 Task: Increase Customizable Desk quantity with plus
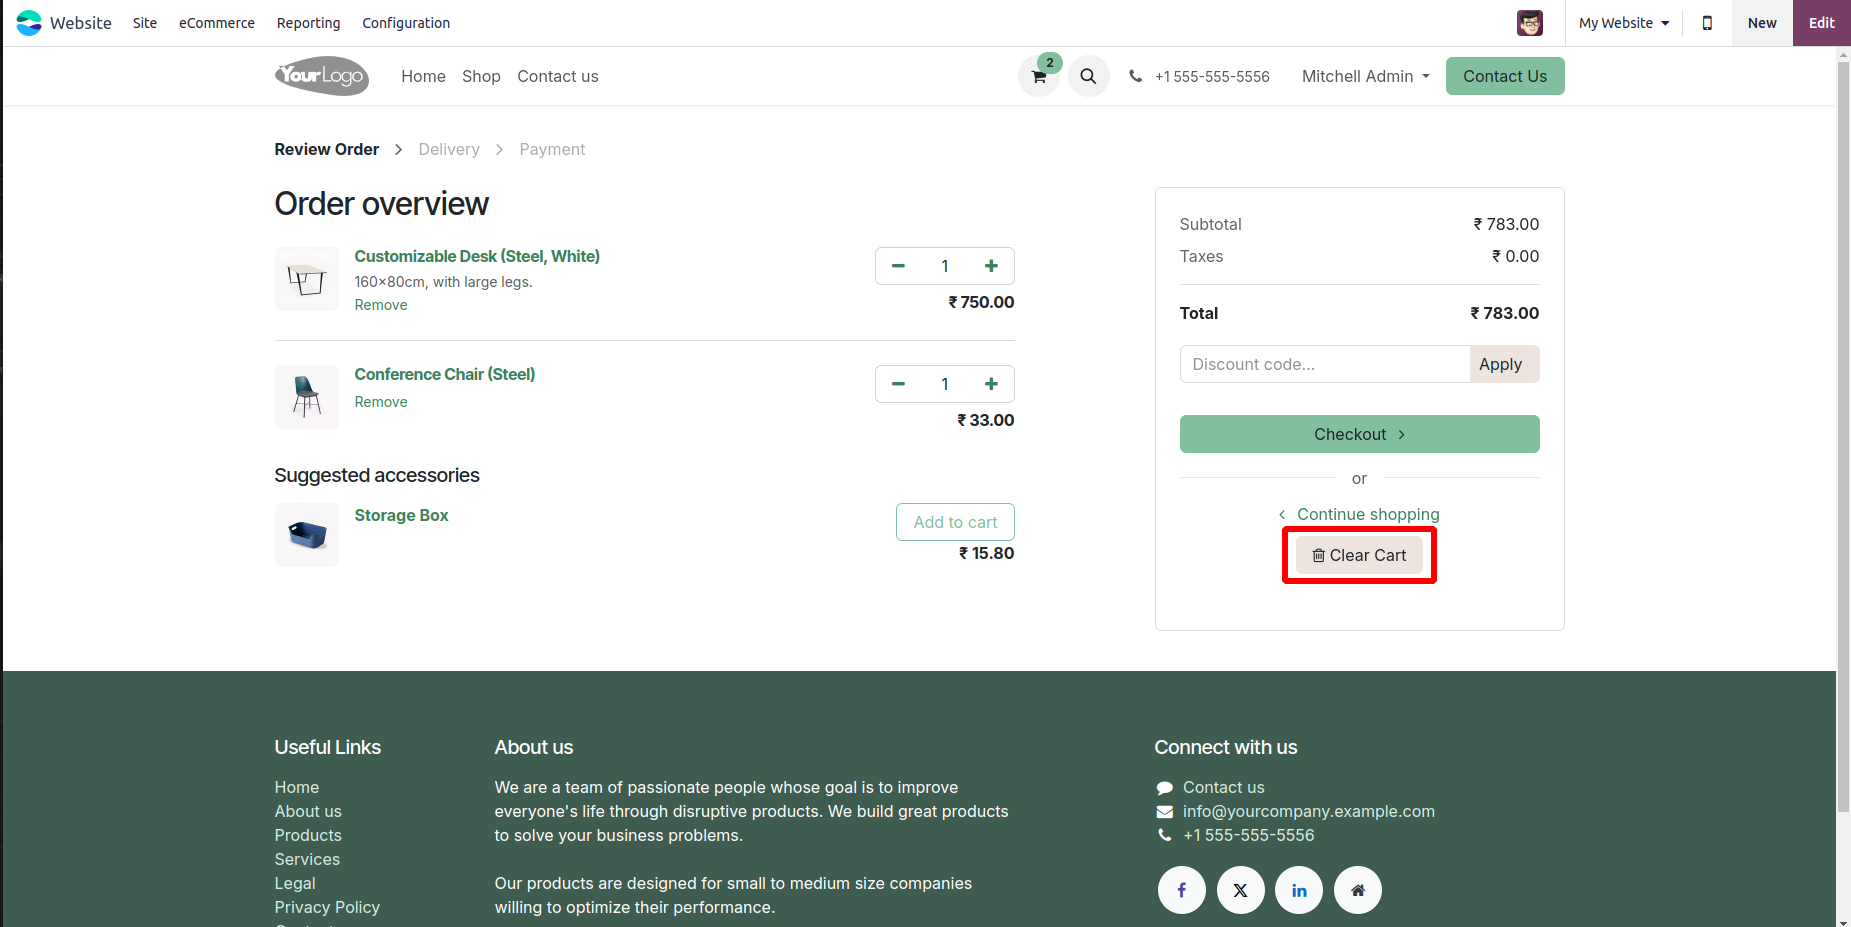[x=991, y=266]
